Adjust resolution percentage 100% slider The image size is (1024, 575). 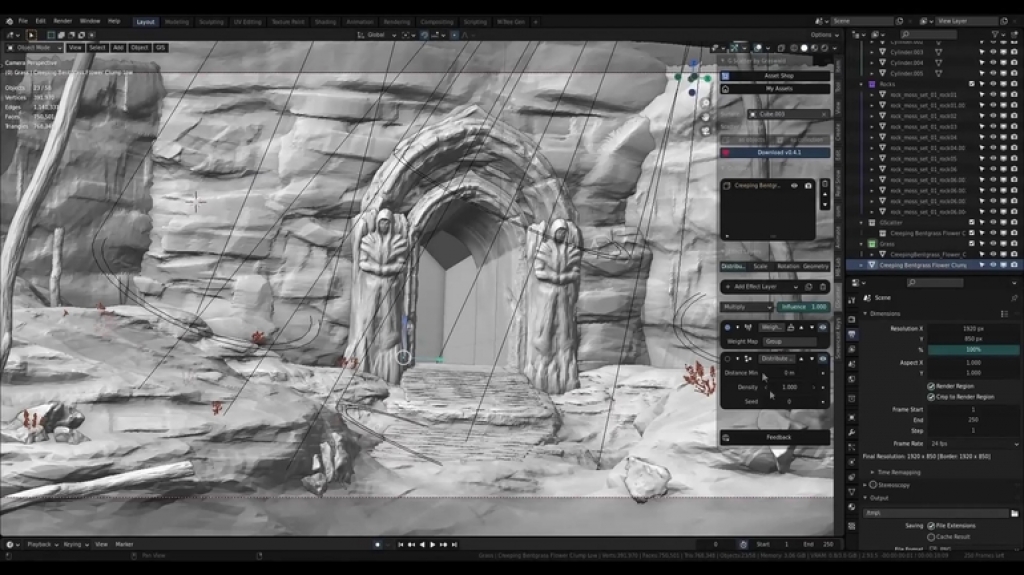[973, 350]
